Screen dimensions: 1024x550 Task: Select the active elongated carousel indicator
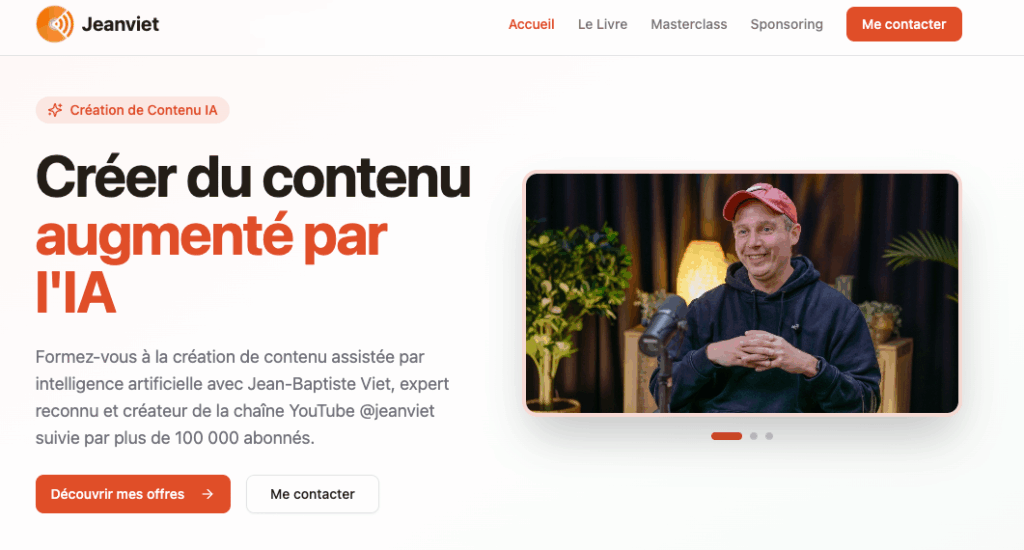[726, 436]
